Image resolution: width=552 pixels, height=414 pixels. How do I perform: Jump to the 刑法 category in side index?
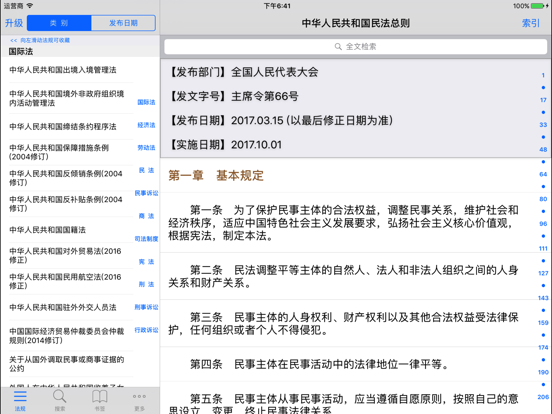(146, 284)
